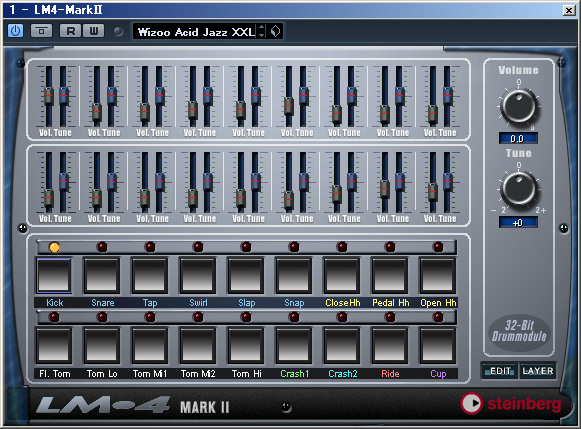Click the master Volume knob
Viewport: 581px width, 429px height.
point(518,106)
